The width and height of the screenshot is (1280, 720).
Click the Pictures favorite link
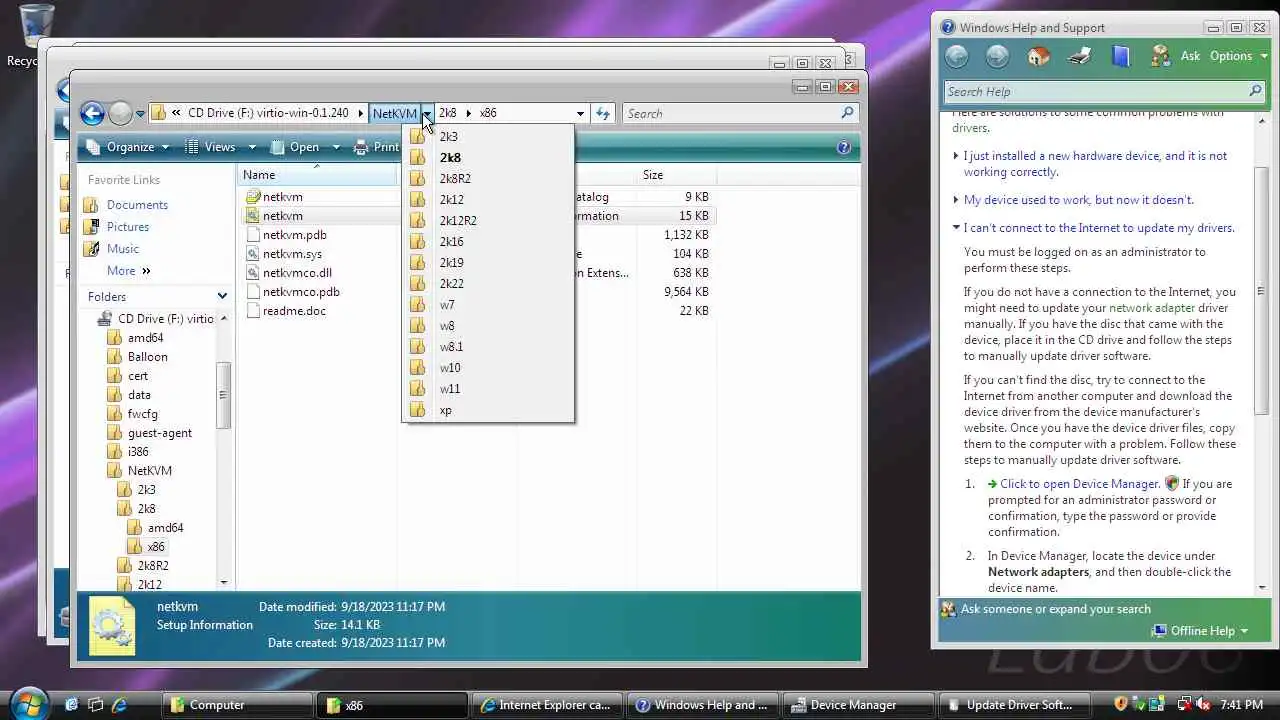[128, 227]
